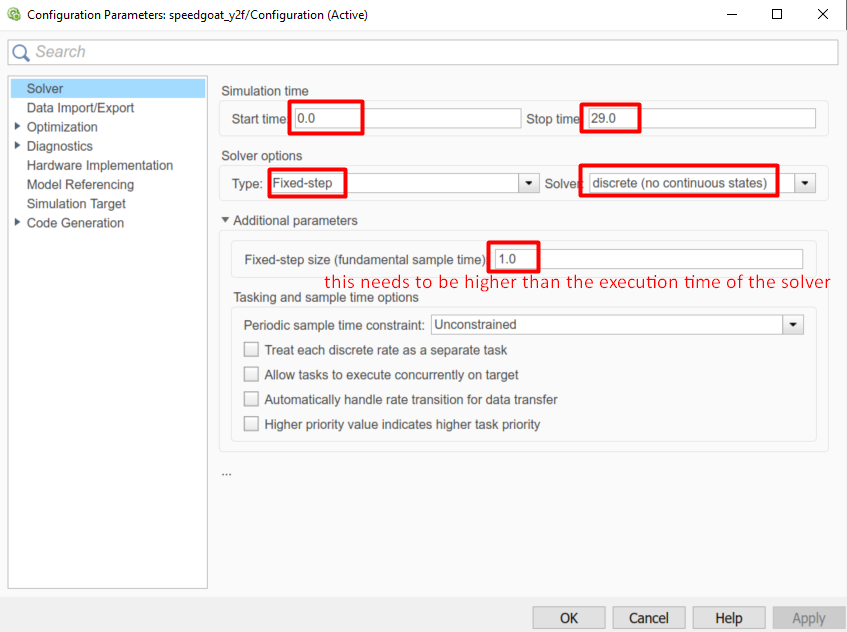Expand the Code Generation tree node
Image resolution: width=847 pixels, height=632 pixels.
[x=17, y=223]
